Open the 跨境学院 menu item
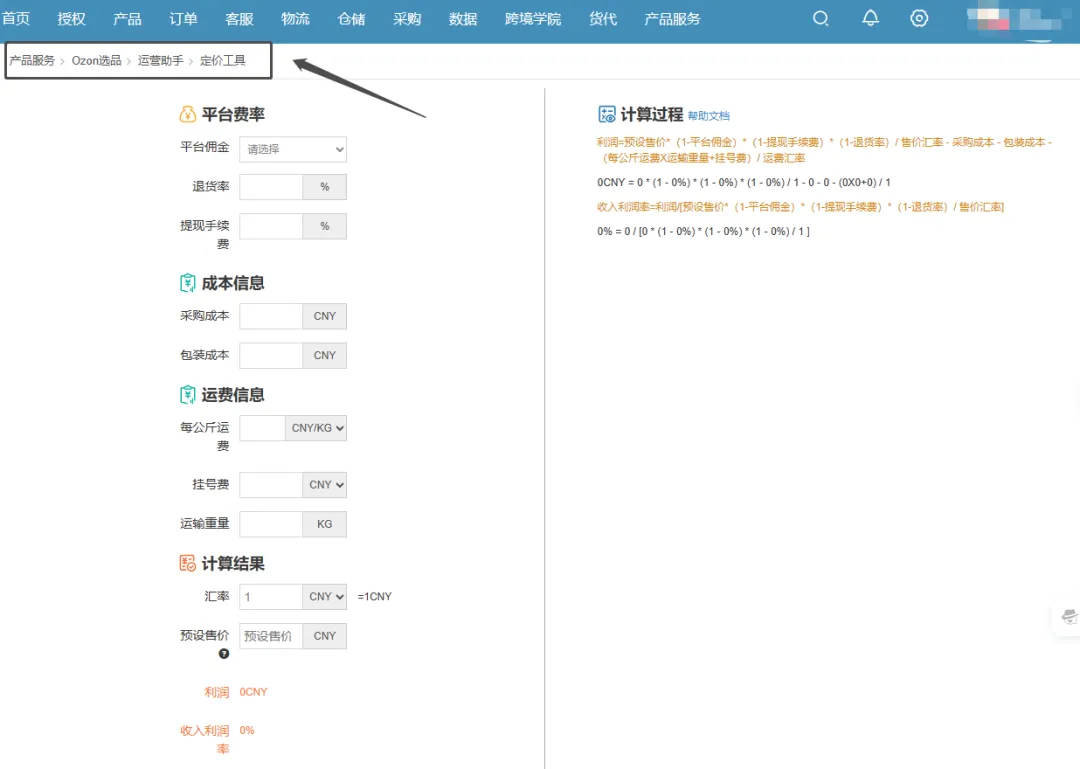The height and width of the screenshot is (769, 1080). pyautogui.click(x=533, y=19)
